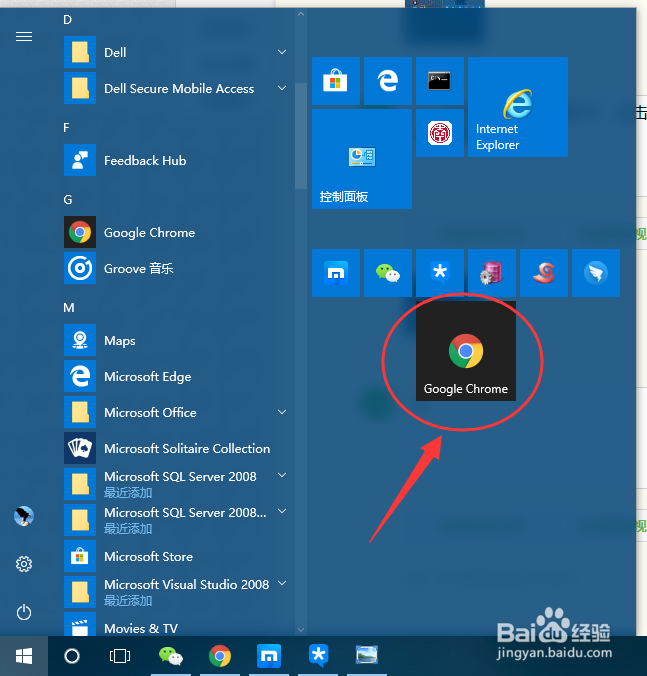Click the Power icon

[24, 612]
